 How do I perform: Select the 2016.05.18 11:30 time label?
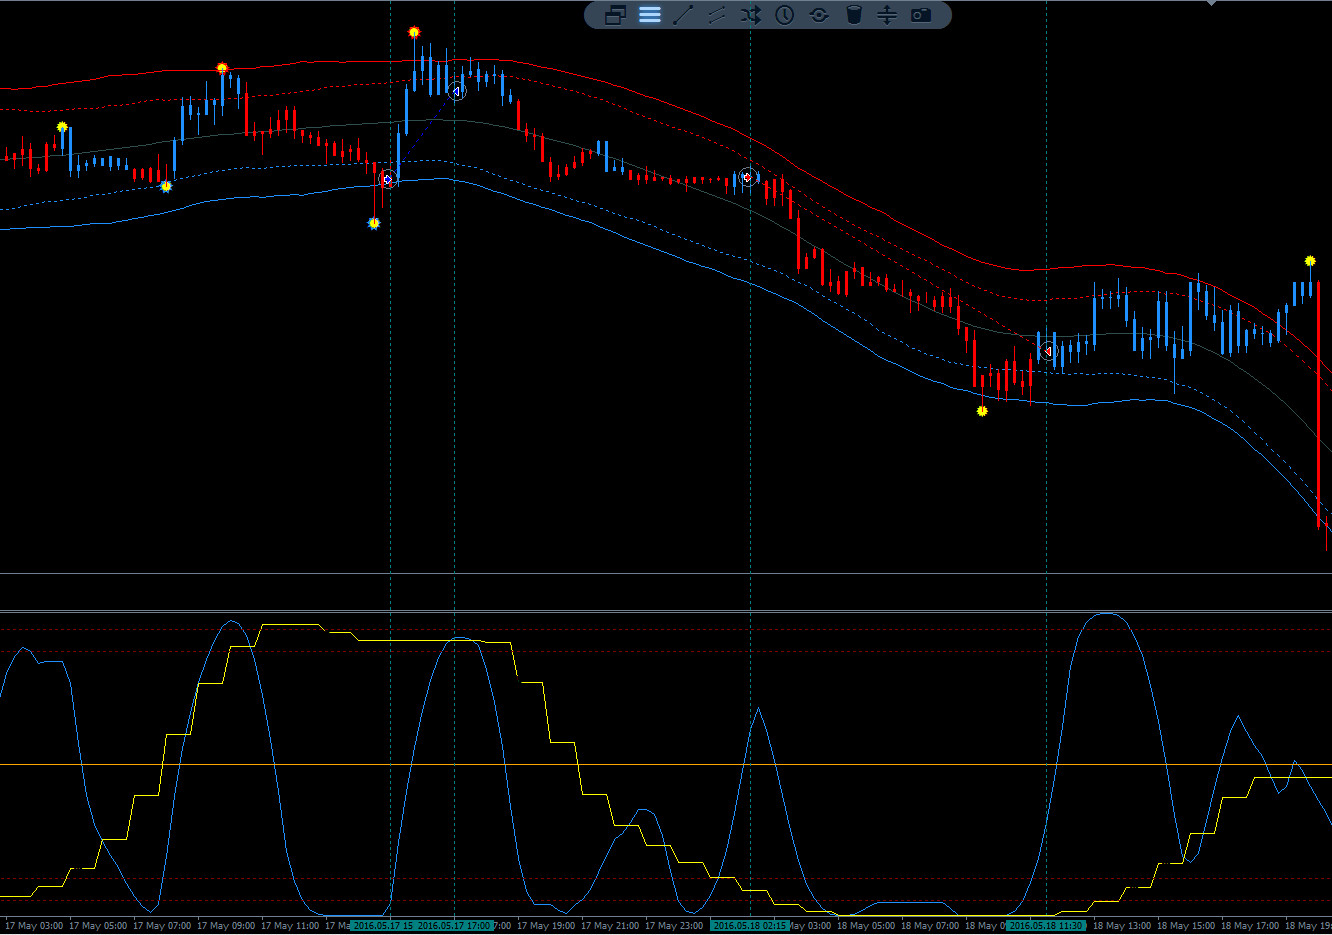1046,926
